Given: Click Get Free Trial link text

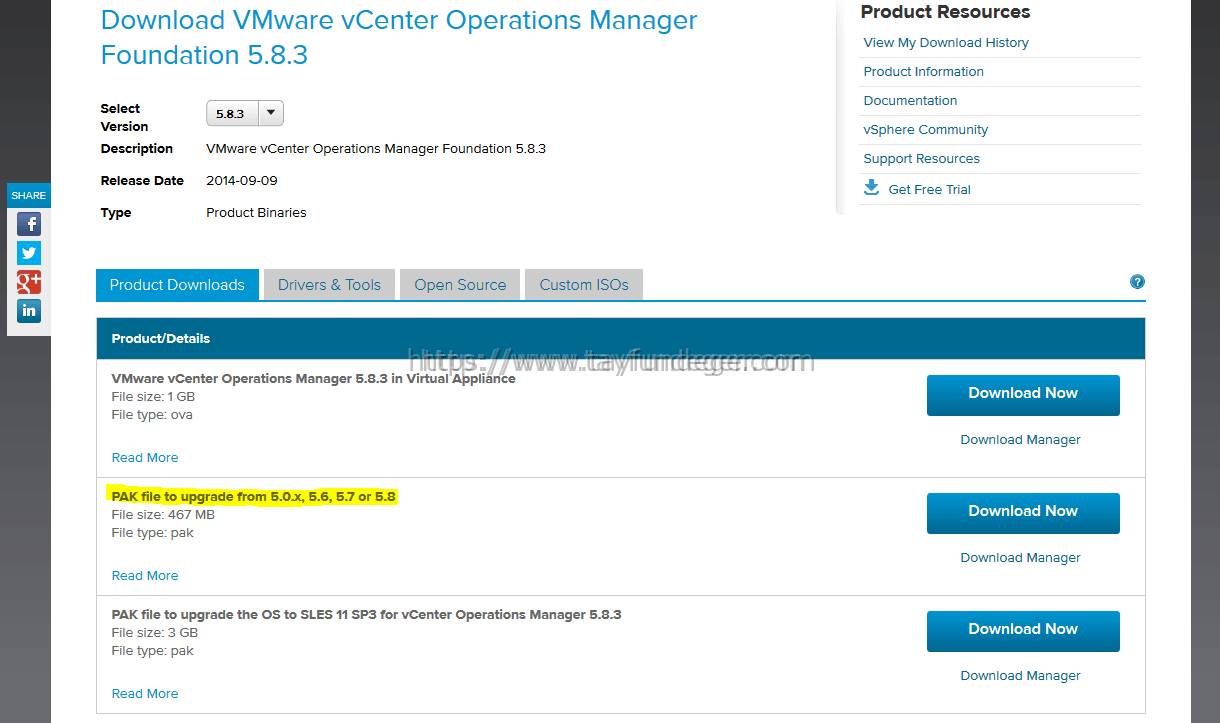Looking at the screenshot, I should pos(929,190).
